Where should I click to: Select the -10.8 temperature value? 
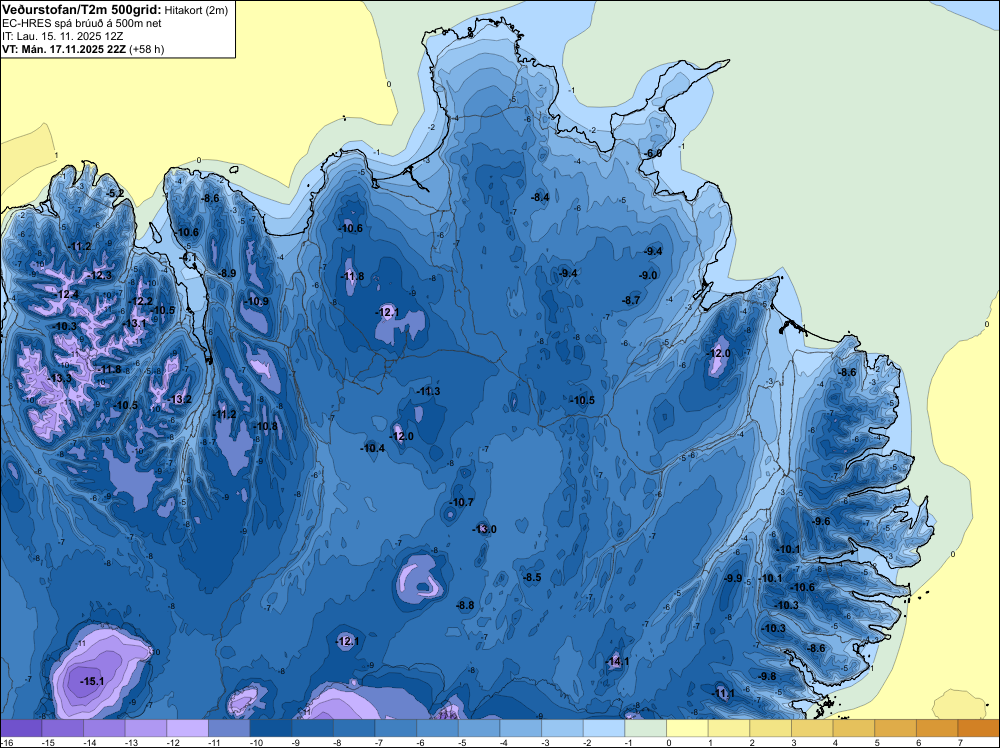pos(265,426)
